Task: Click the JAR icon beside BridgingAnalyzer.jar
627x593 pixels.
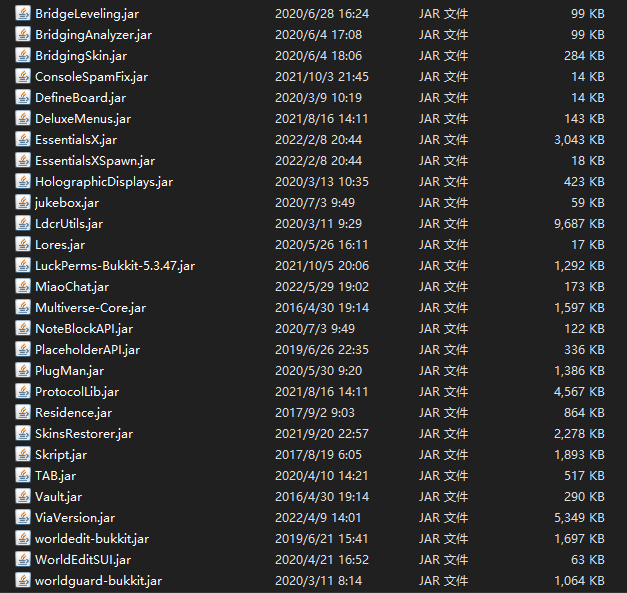Action: point(23,34)
